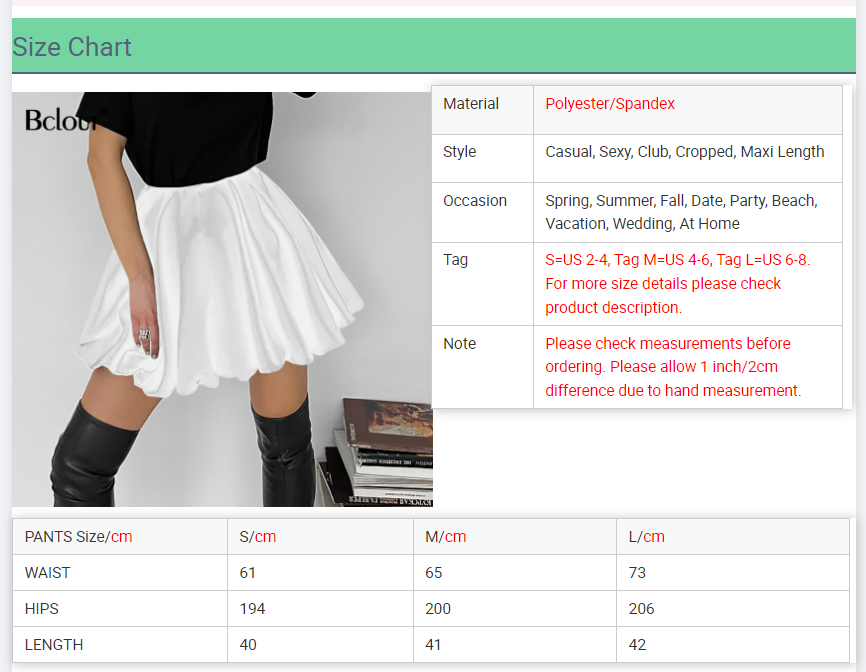Click the Occasion label cell
The width and height of the screenshot is (866, 672).
pos(482,212)
